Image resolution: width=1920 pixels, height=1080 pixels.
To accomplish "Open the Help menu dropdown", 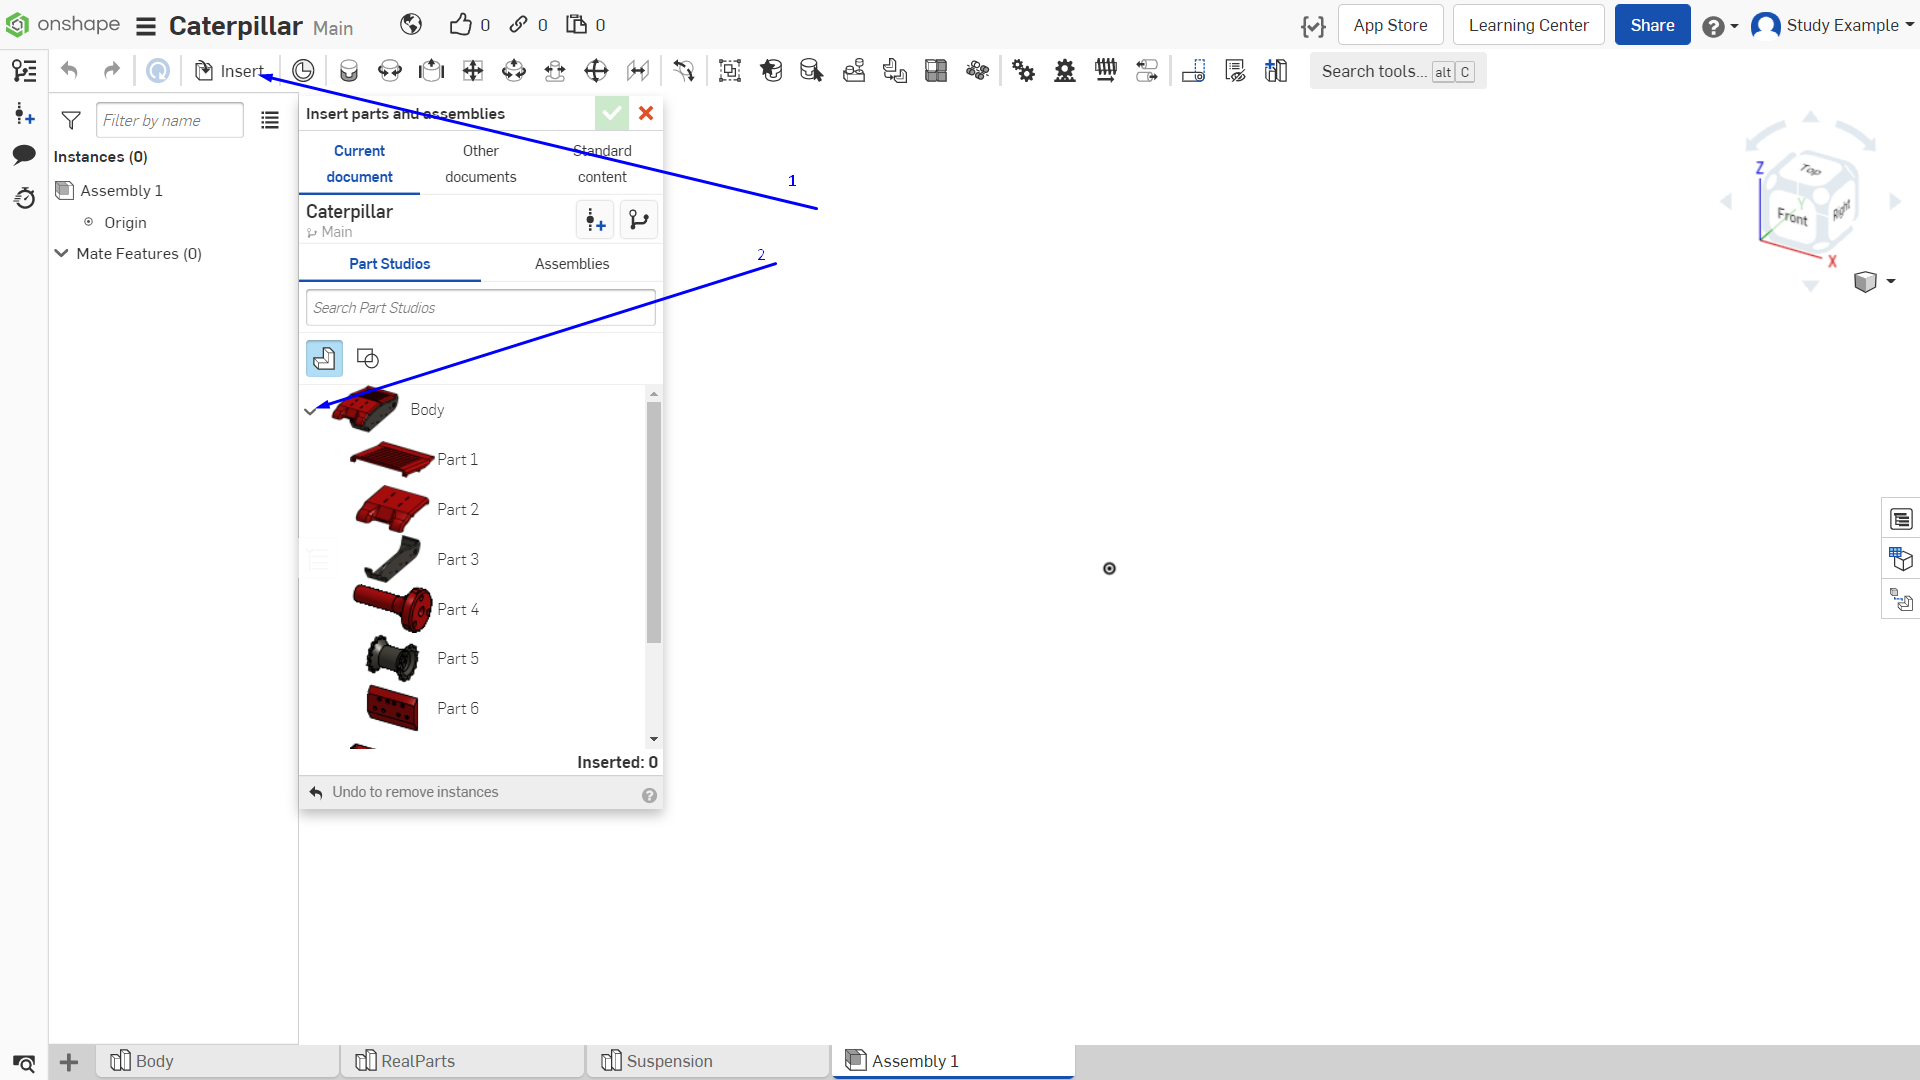I will coord(1720,26).
